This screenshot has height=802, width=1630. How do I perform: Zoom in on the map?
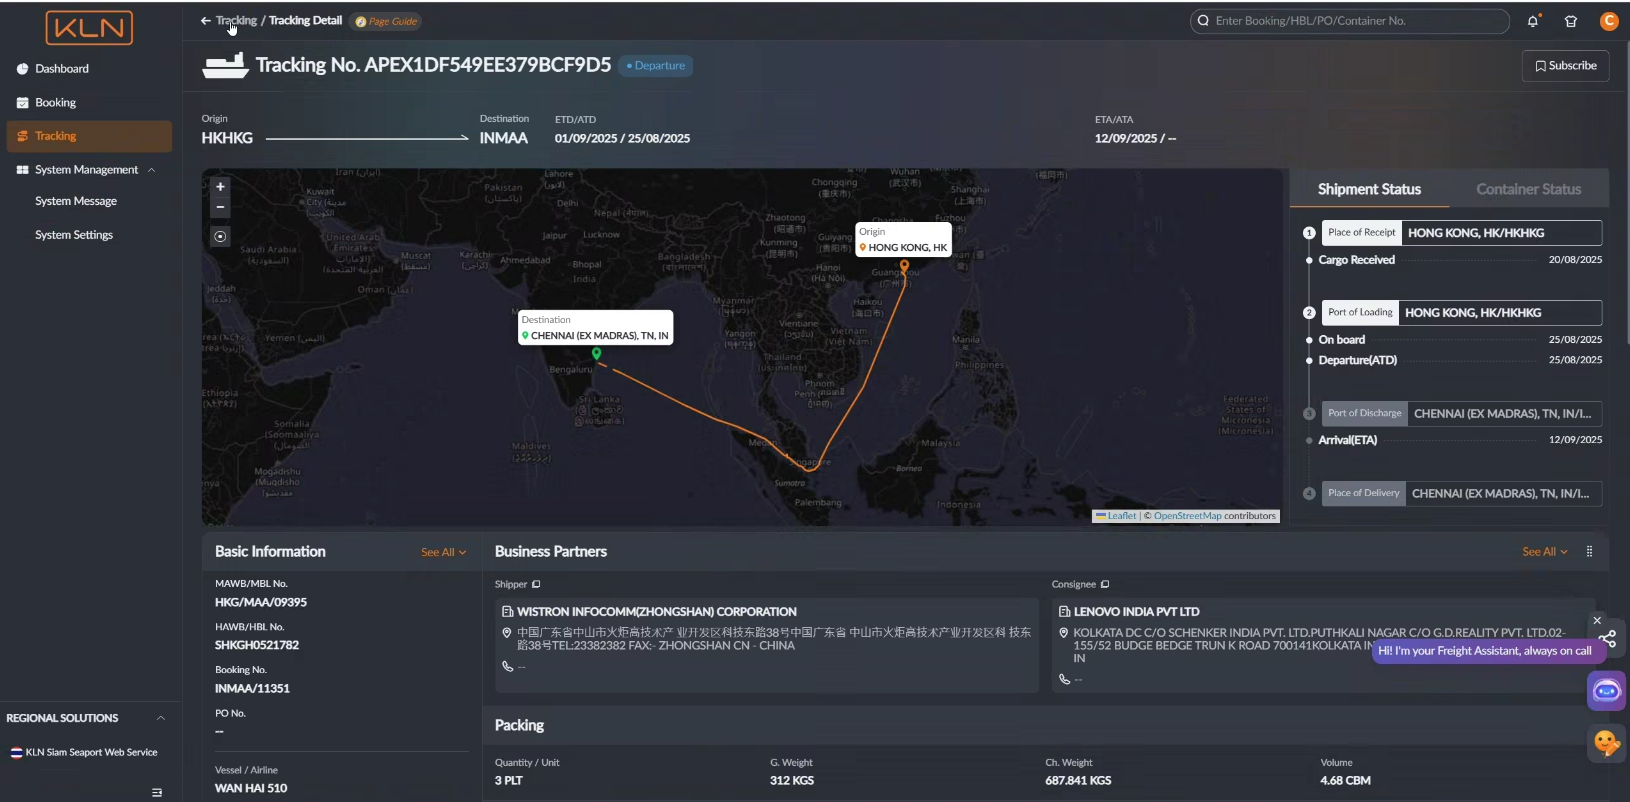click(x=221, y=187)
